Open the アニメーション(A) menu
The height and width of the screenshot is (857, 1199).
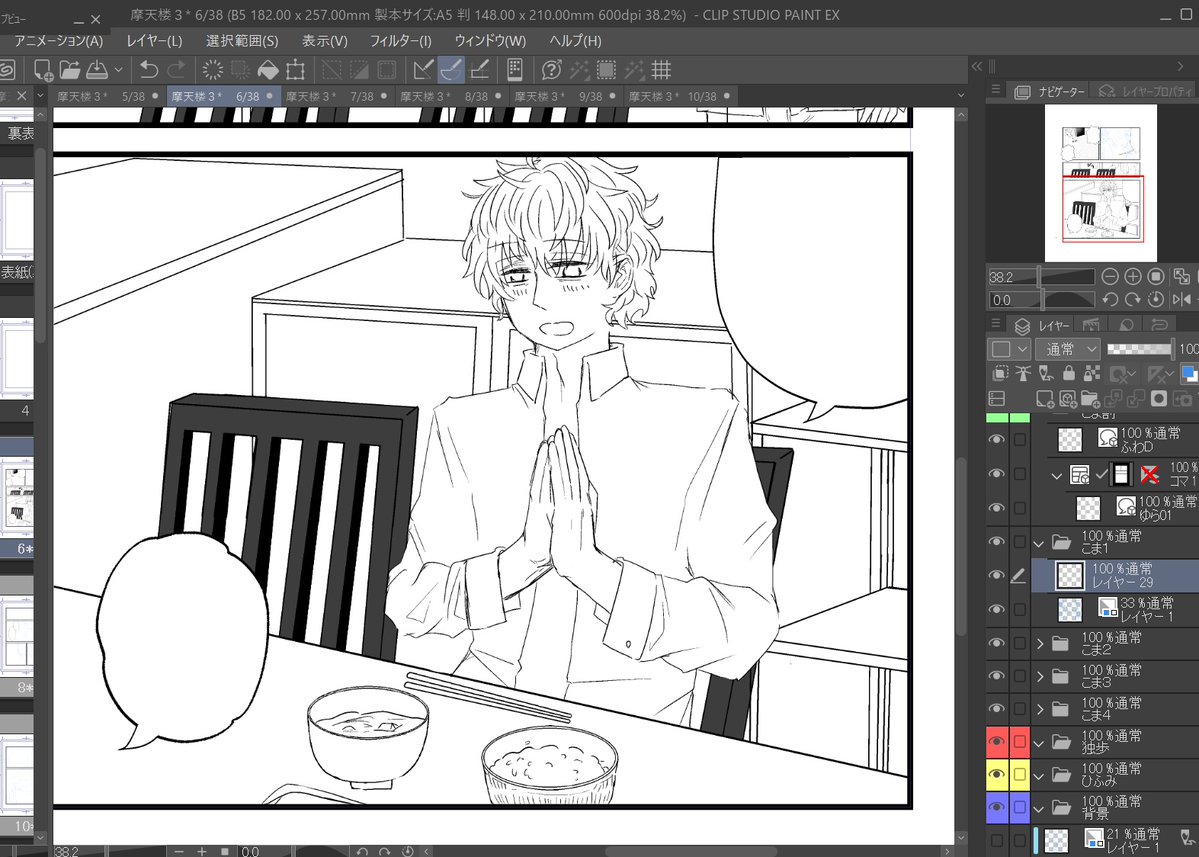(x=59, y=41)
